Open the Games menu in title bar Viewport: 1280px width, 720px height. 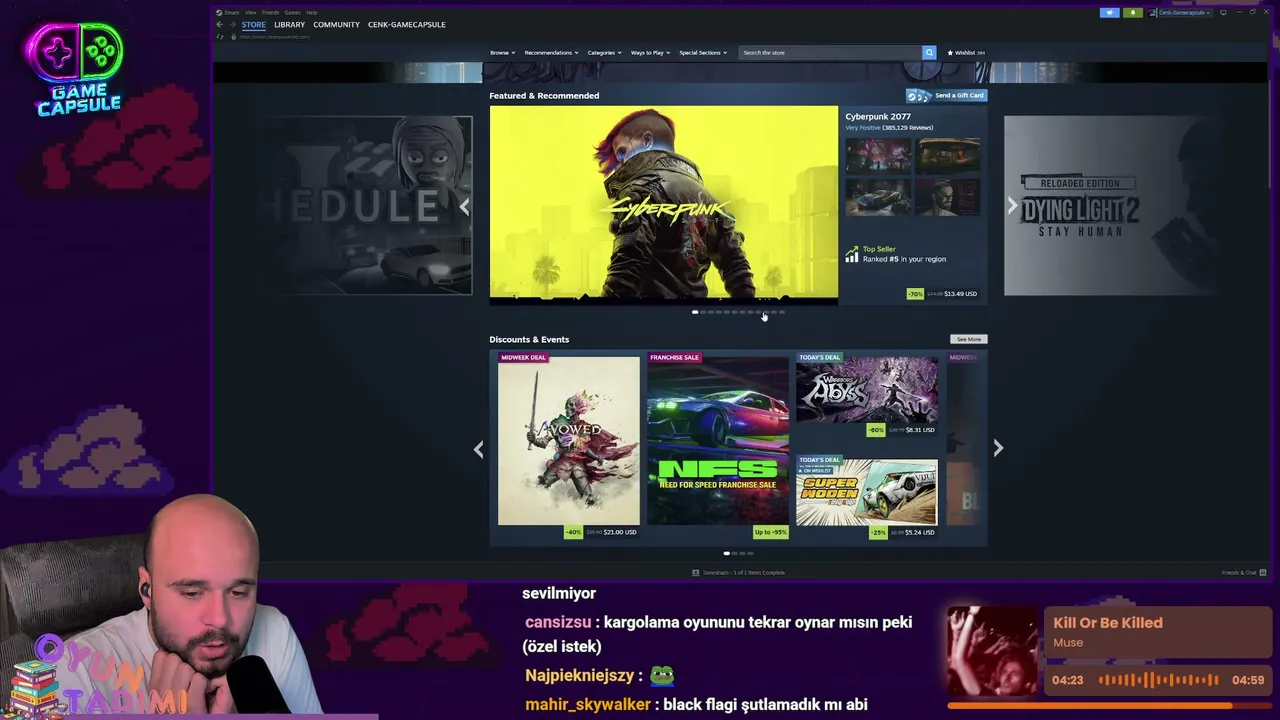pos(292,12)
